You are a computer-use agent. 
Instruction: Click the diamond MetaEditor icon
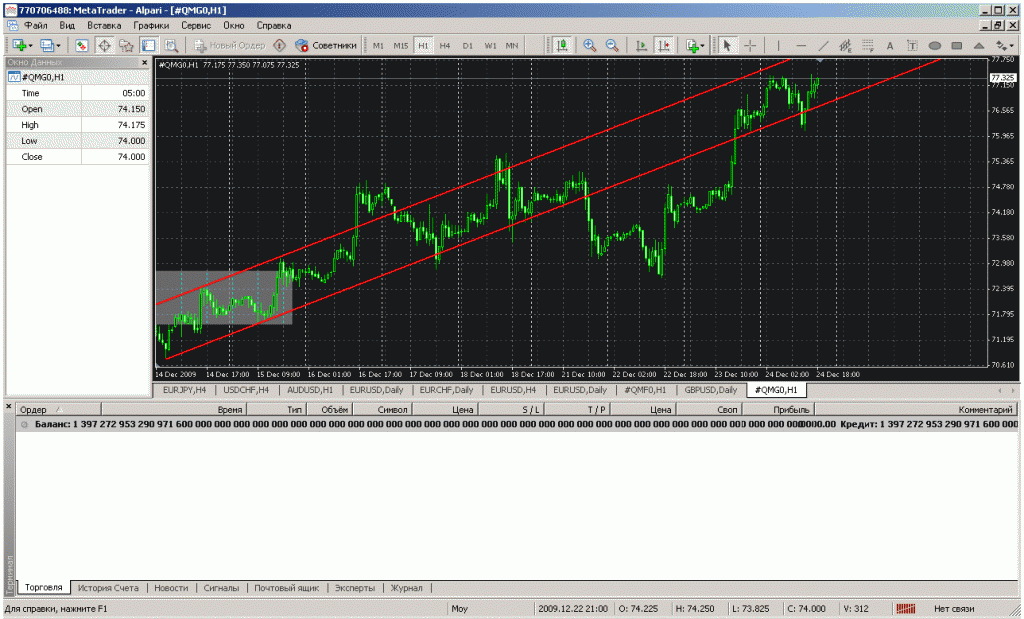280,45
